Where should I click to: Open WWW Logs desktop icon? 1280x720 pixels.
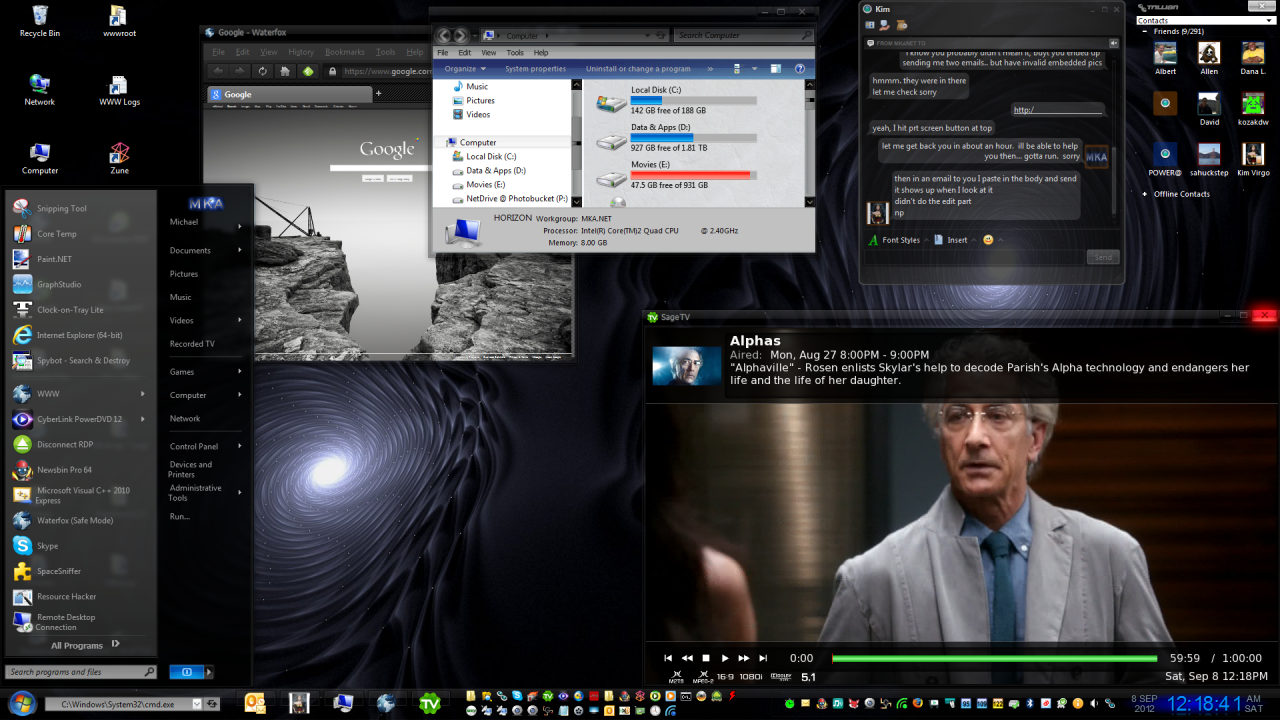(119, 90)
